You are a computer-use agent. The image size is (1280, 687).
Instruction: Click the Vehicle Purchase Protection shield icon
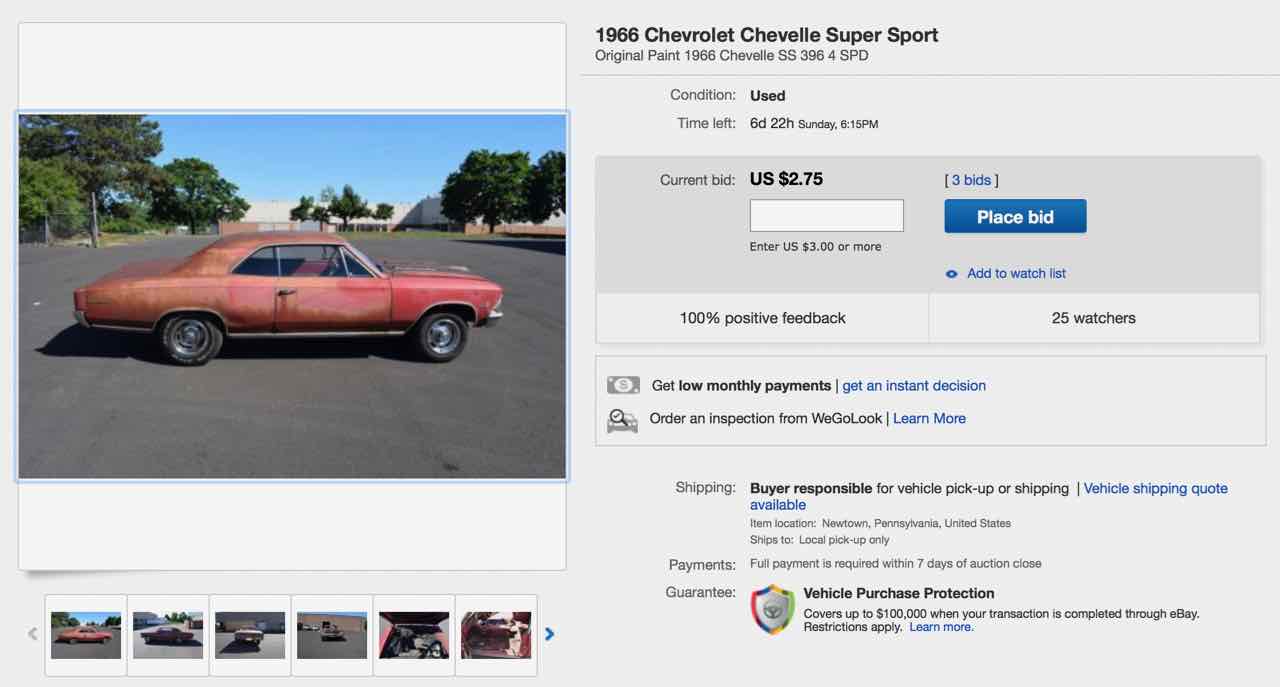click(x=773, y=610)
